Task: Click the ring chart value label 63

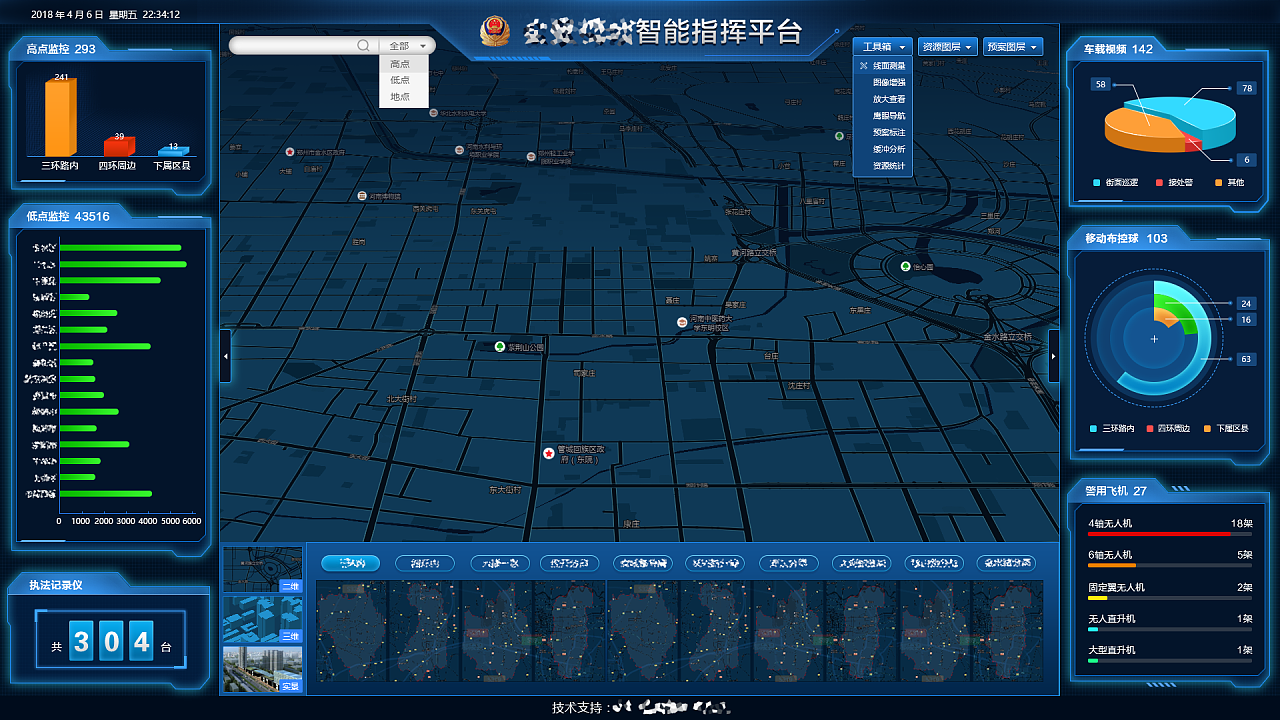Action: click(x=1245, y=359)
